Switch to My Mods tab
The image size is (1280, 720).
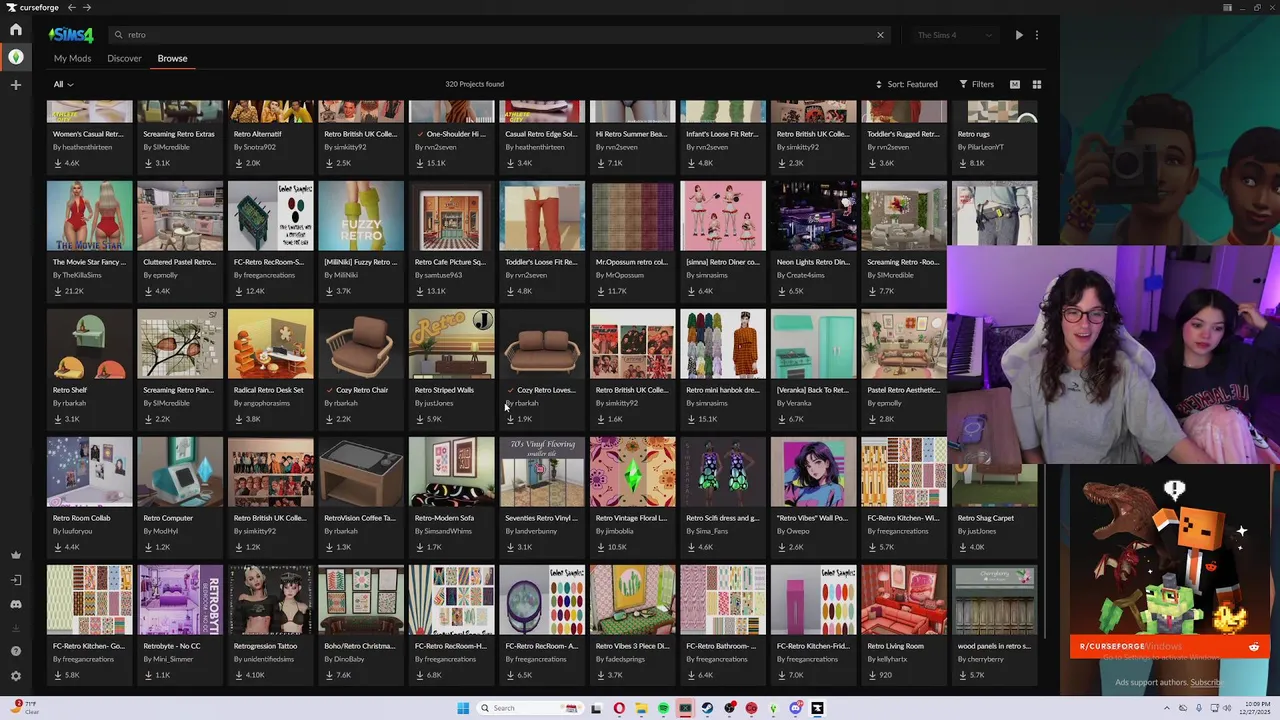click(72, 58)
